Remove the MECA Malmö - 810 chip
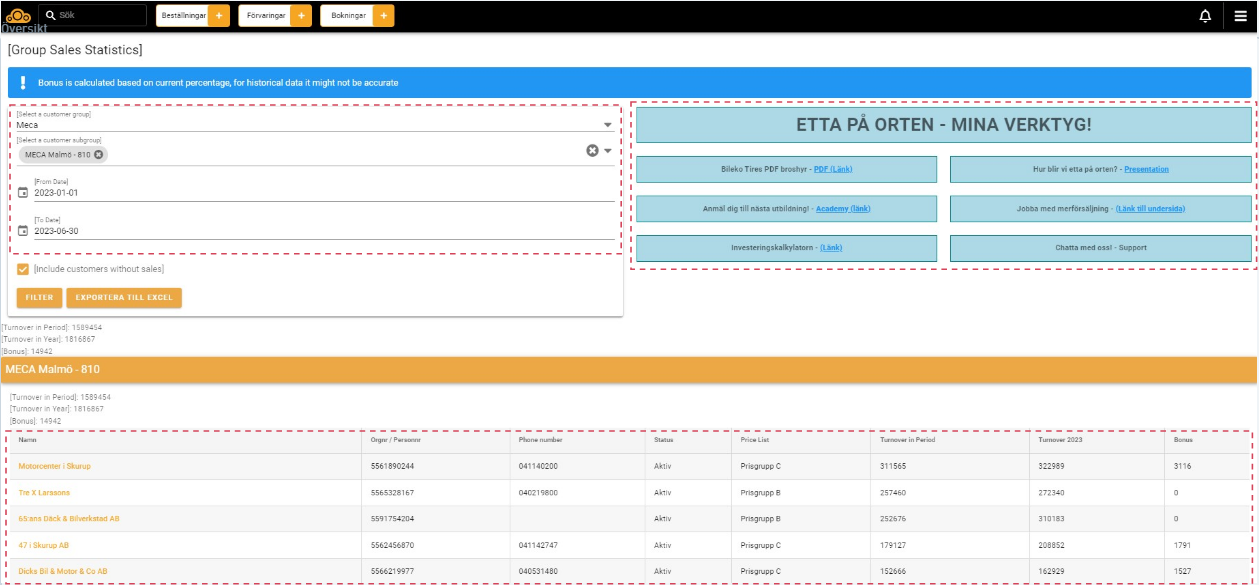 point(99,154)
